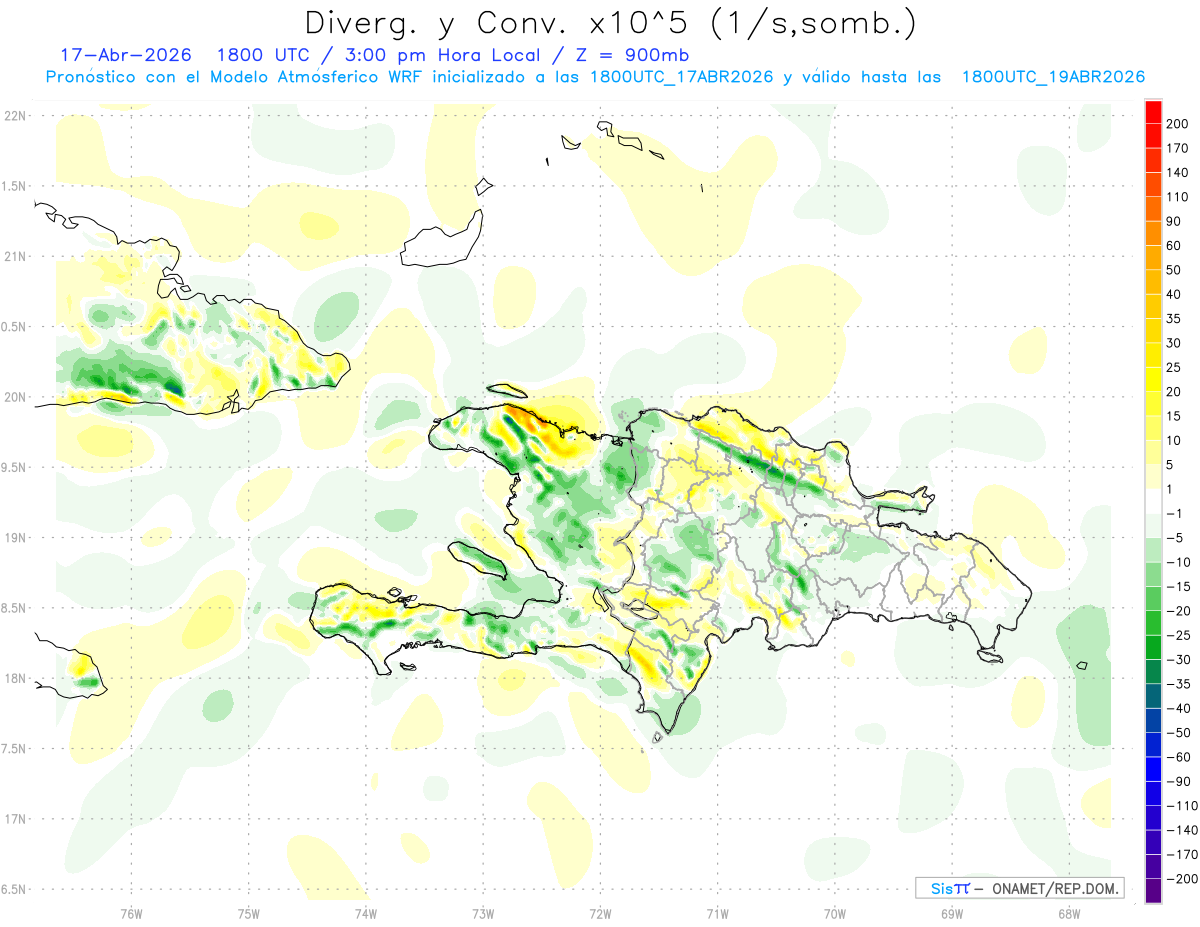Click the 72W longitude axis label
The image size is (1200, 927).
(x=600, y=912)
